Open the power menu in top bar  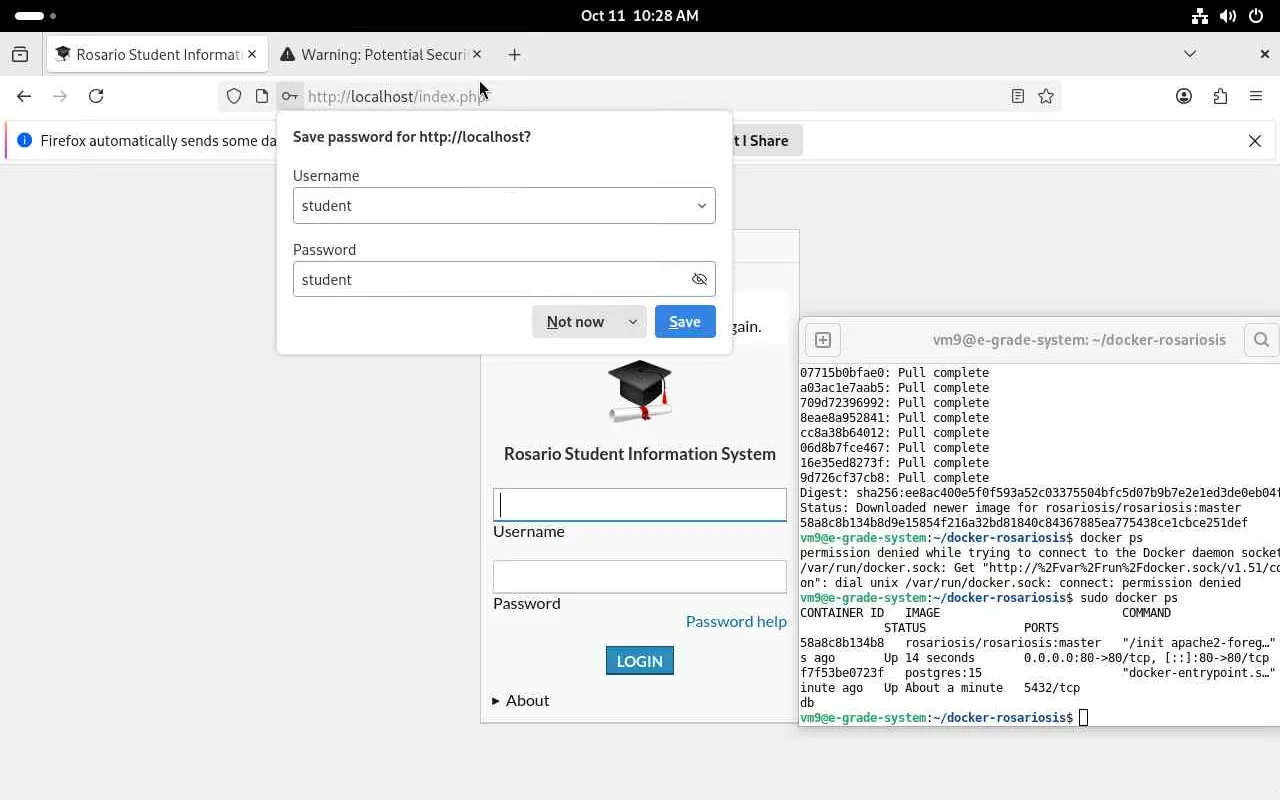click(1256, 16)
